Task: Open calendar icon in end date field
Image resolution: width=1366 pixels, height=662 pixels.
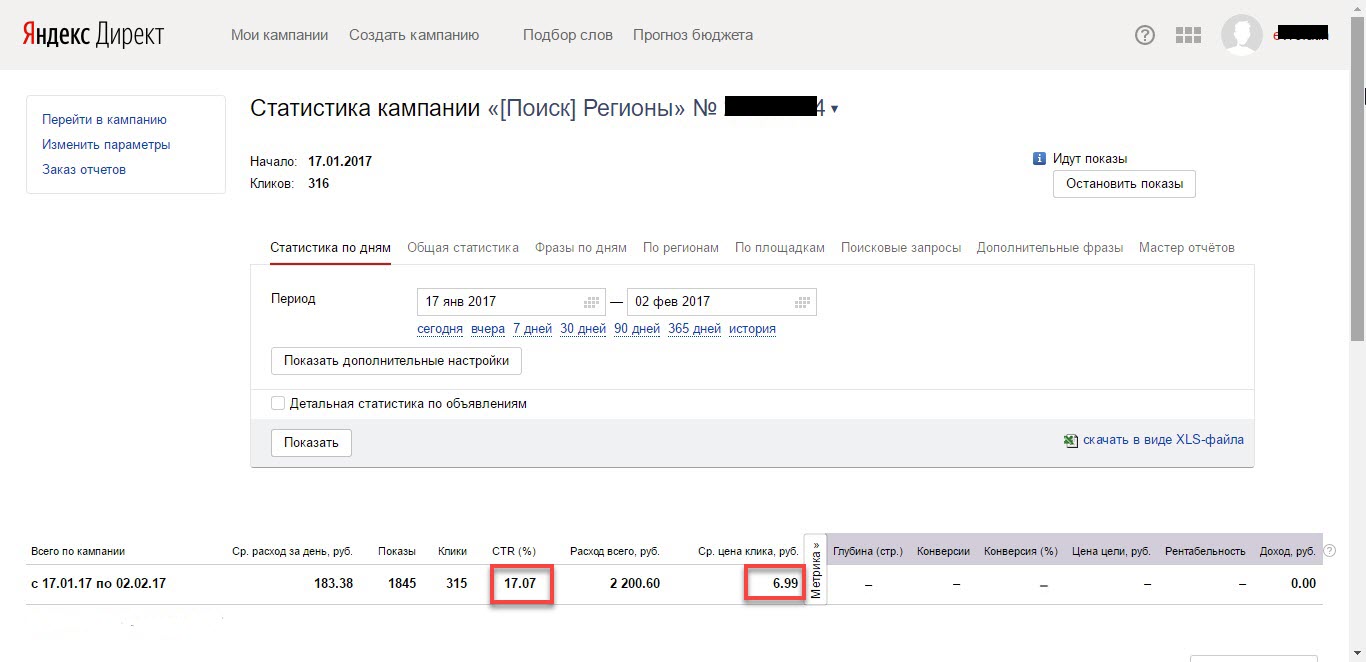Action: (x=801, y=302)
